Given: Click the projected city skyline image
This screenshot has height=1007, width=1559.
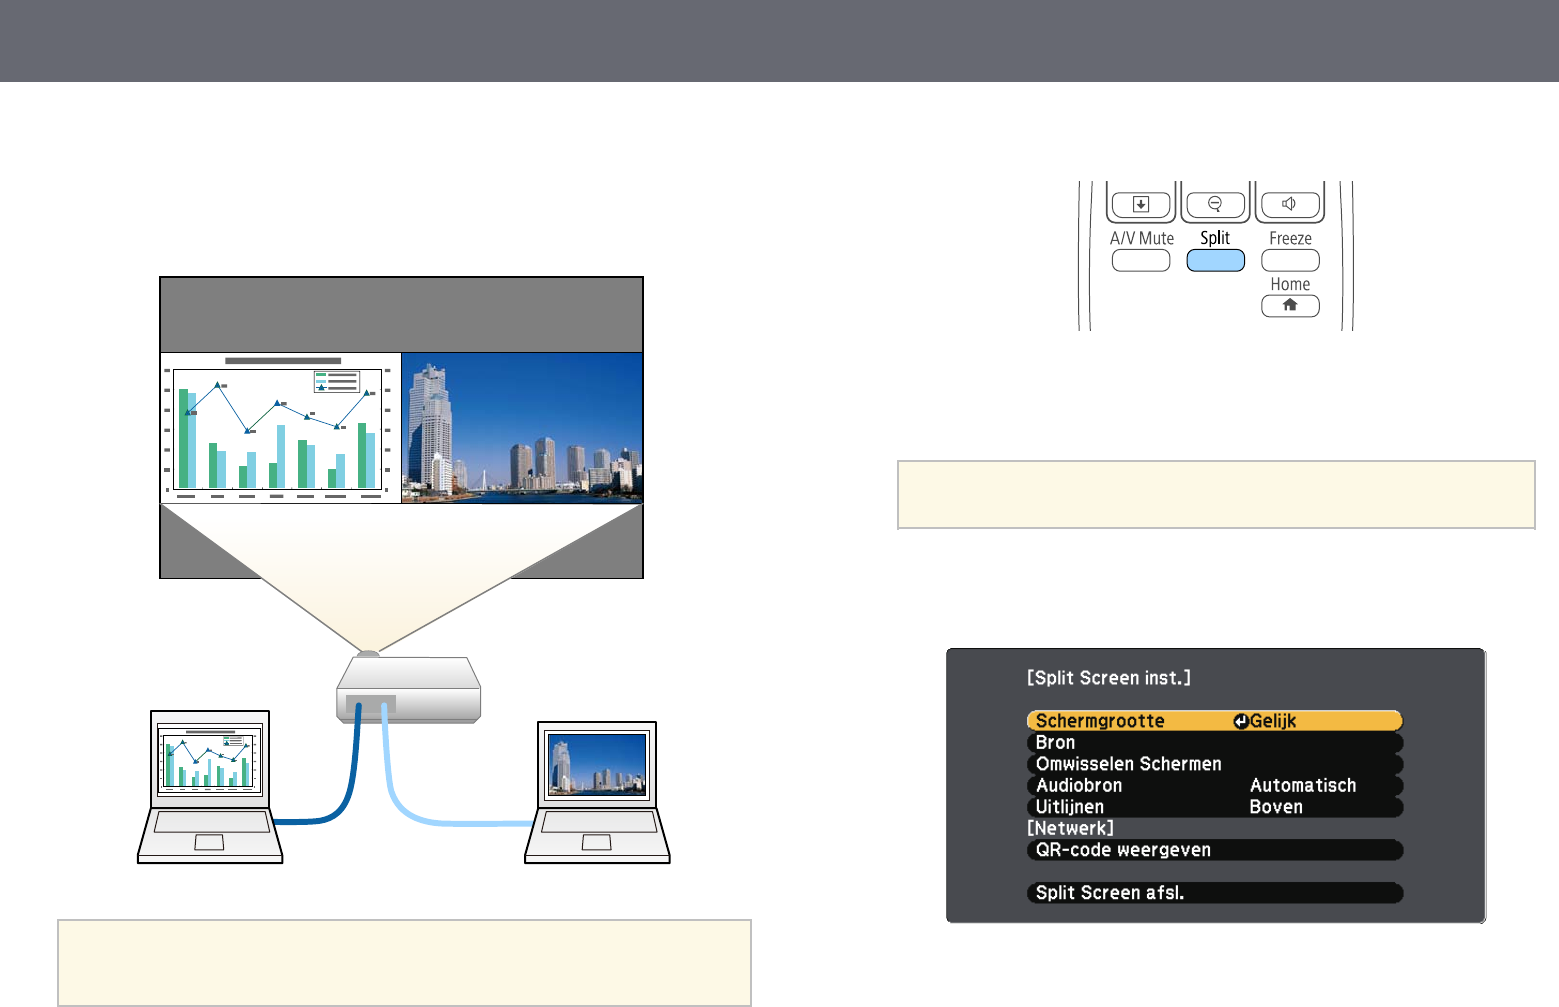Looking at the screenshot, I should point(522,427).
